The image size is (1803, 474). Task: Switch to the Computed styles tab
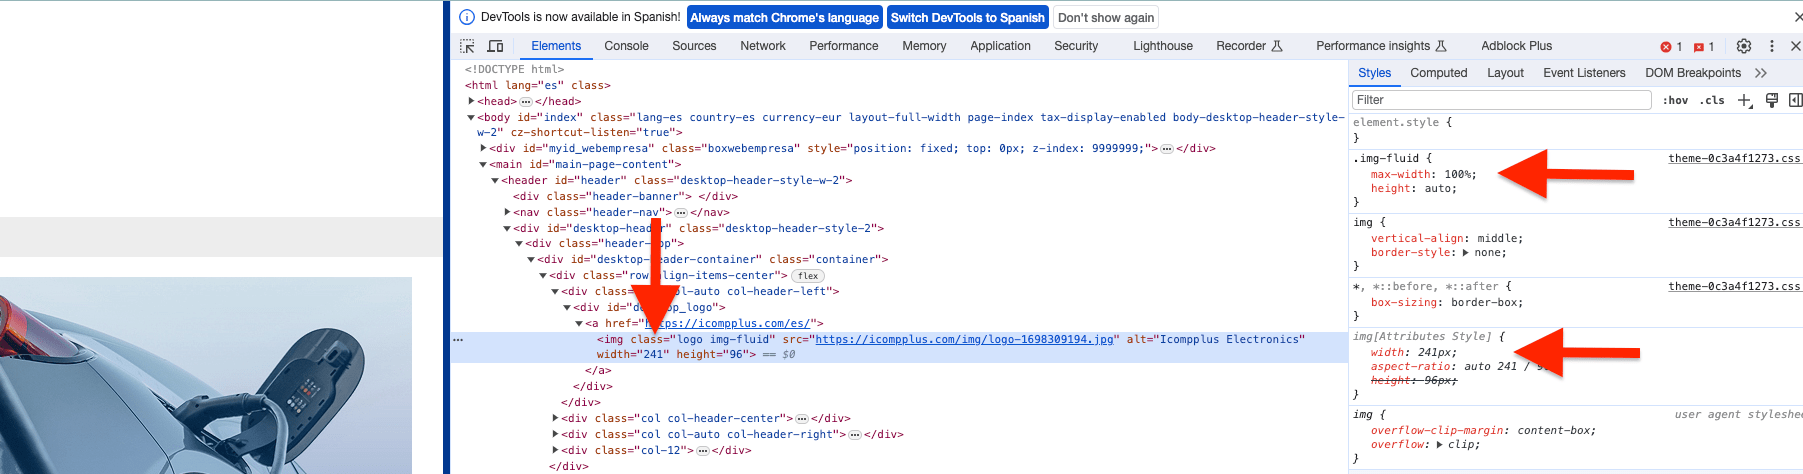pyautogui.click(x=1438, y=73)
